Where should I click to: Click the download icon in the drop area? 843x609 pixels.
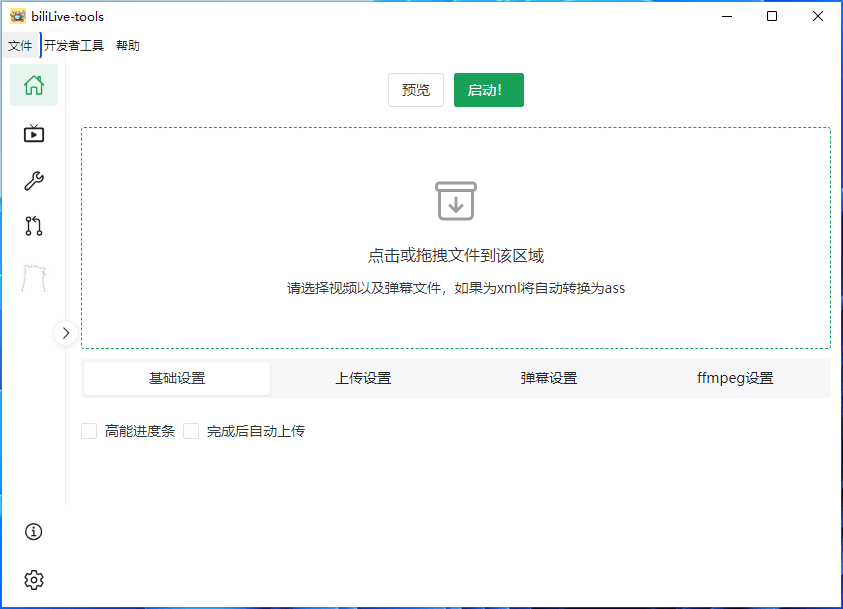[x=456, y=200]
